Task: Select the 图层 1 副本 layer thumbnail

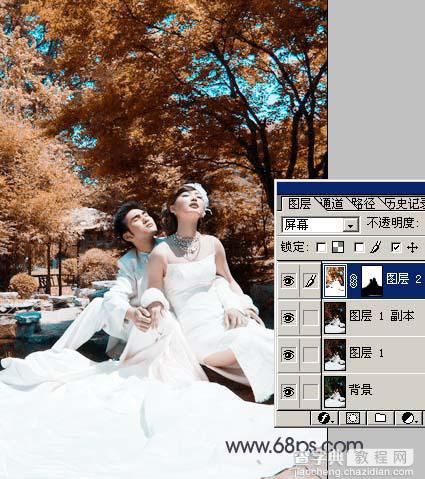Action: pos(335,318)
